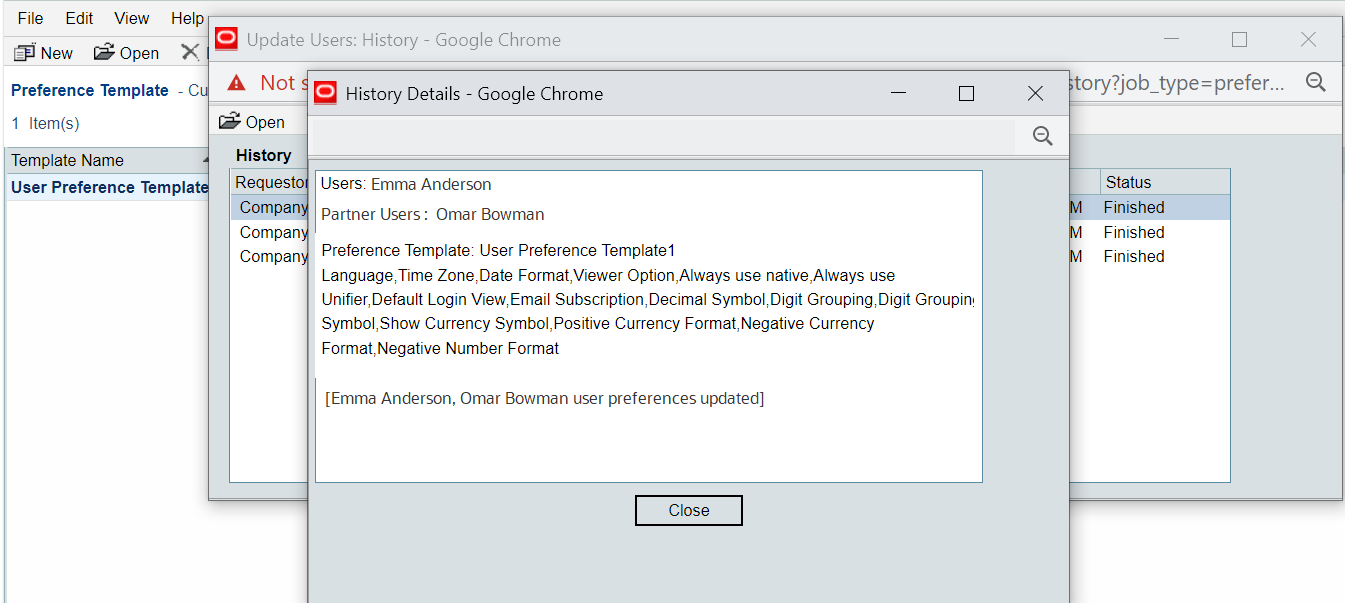Click Oracle icon in Update Users History title
This screenshot has height=603, width=1345.
[227, 39]
